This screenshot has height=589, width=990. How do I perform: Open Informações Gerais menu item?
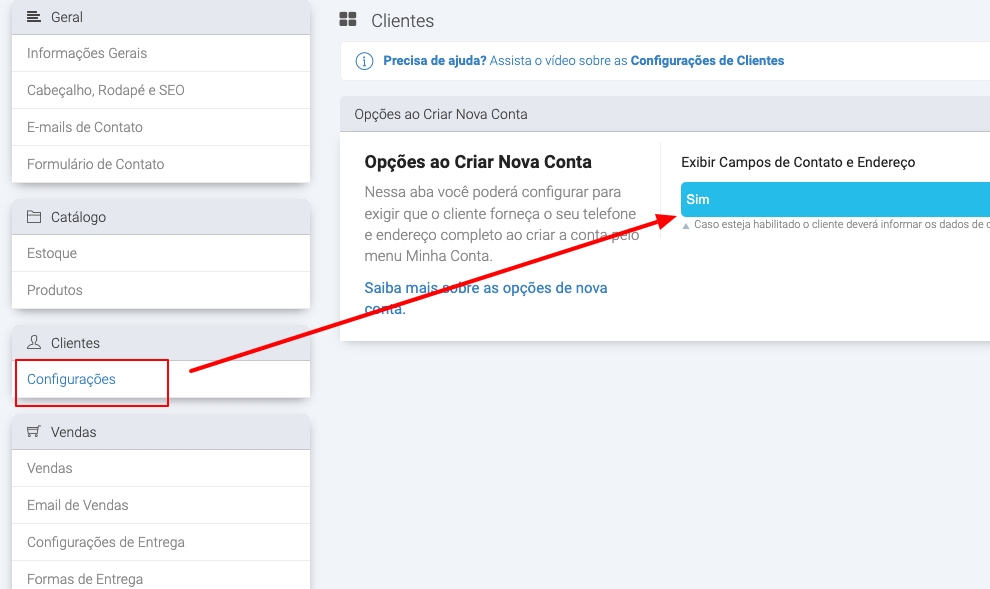(x=87, y=53)
